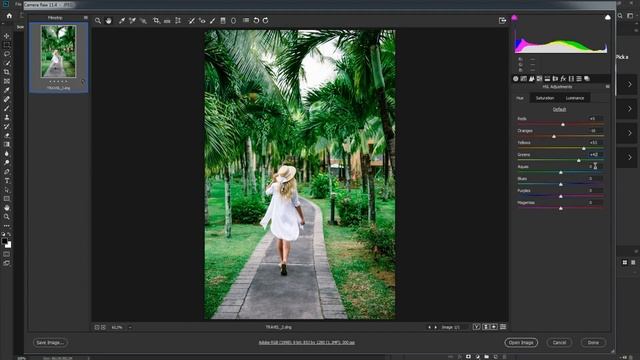Open the Snapshots panel icon
Viewport: 640px width, 360px height.
point(587,79)
